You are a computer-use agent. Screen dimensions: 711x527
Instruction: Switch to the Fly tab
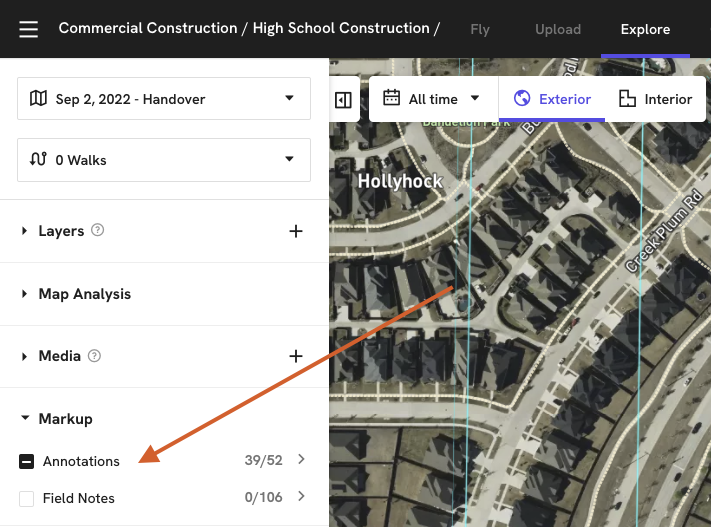[x=480, y=29]
